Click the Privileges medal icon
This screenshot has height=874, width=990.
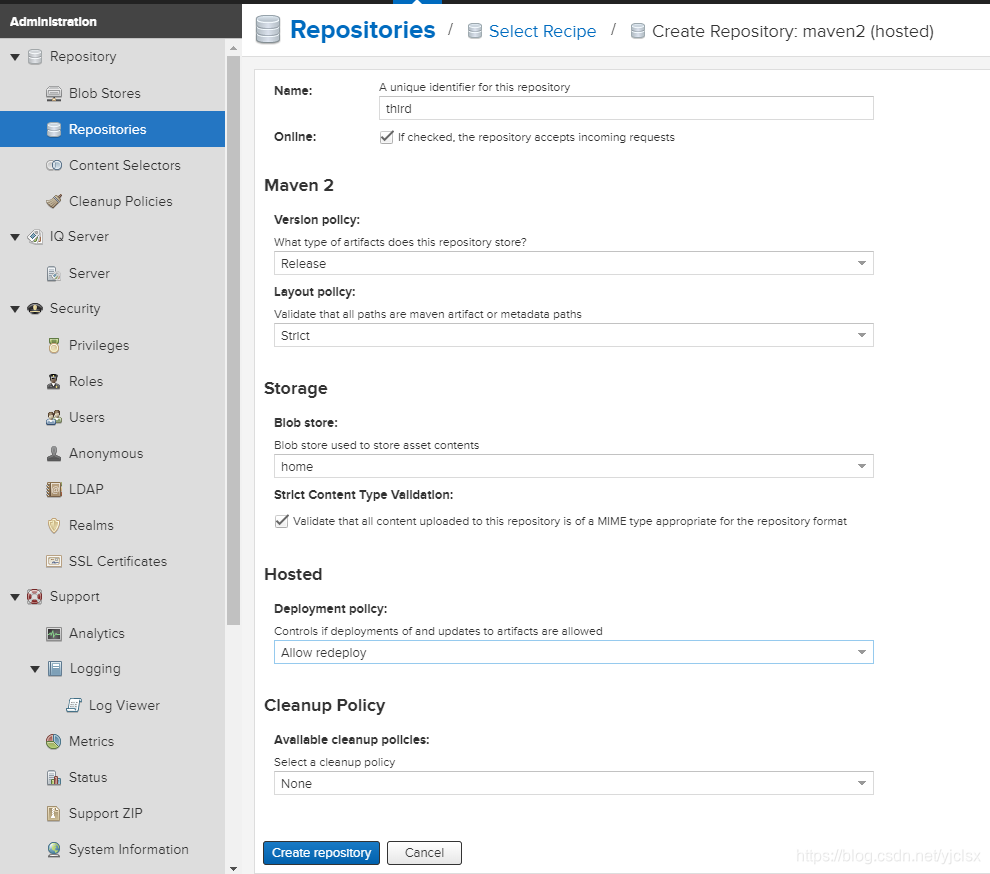pos(54,345)
